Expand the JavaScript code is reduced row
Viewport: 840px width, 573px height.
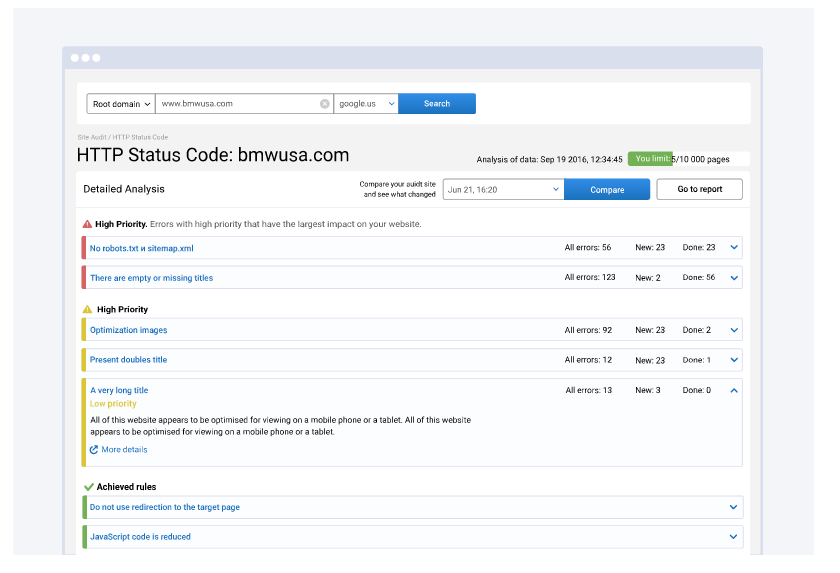tap(733, 537)
